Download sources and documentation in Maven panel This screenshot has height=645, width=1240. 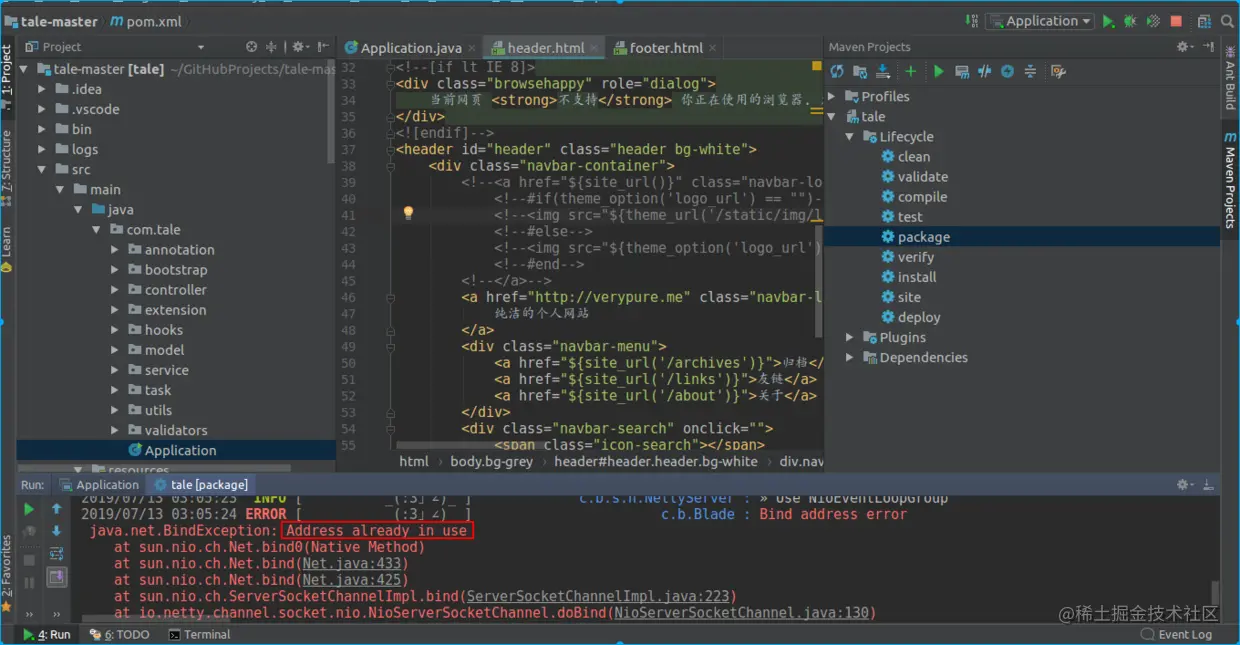[883, 71]
